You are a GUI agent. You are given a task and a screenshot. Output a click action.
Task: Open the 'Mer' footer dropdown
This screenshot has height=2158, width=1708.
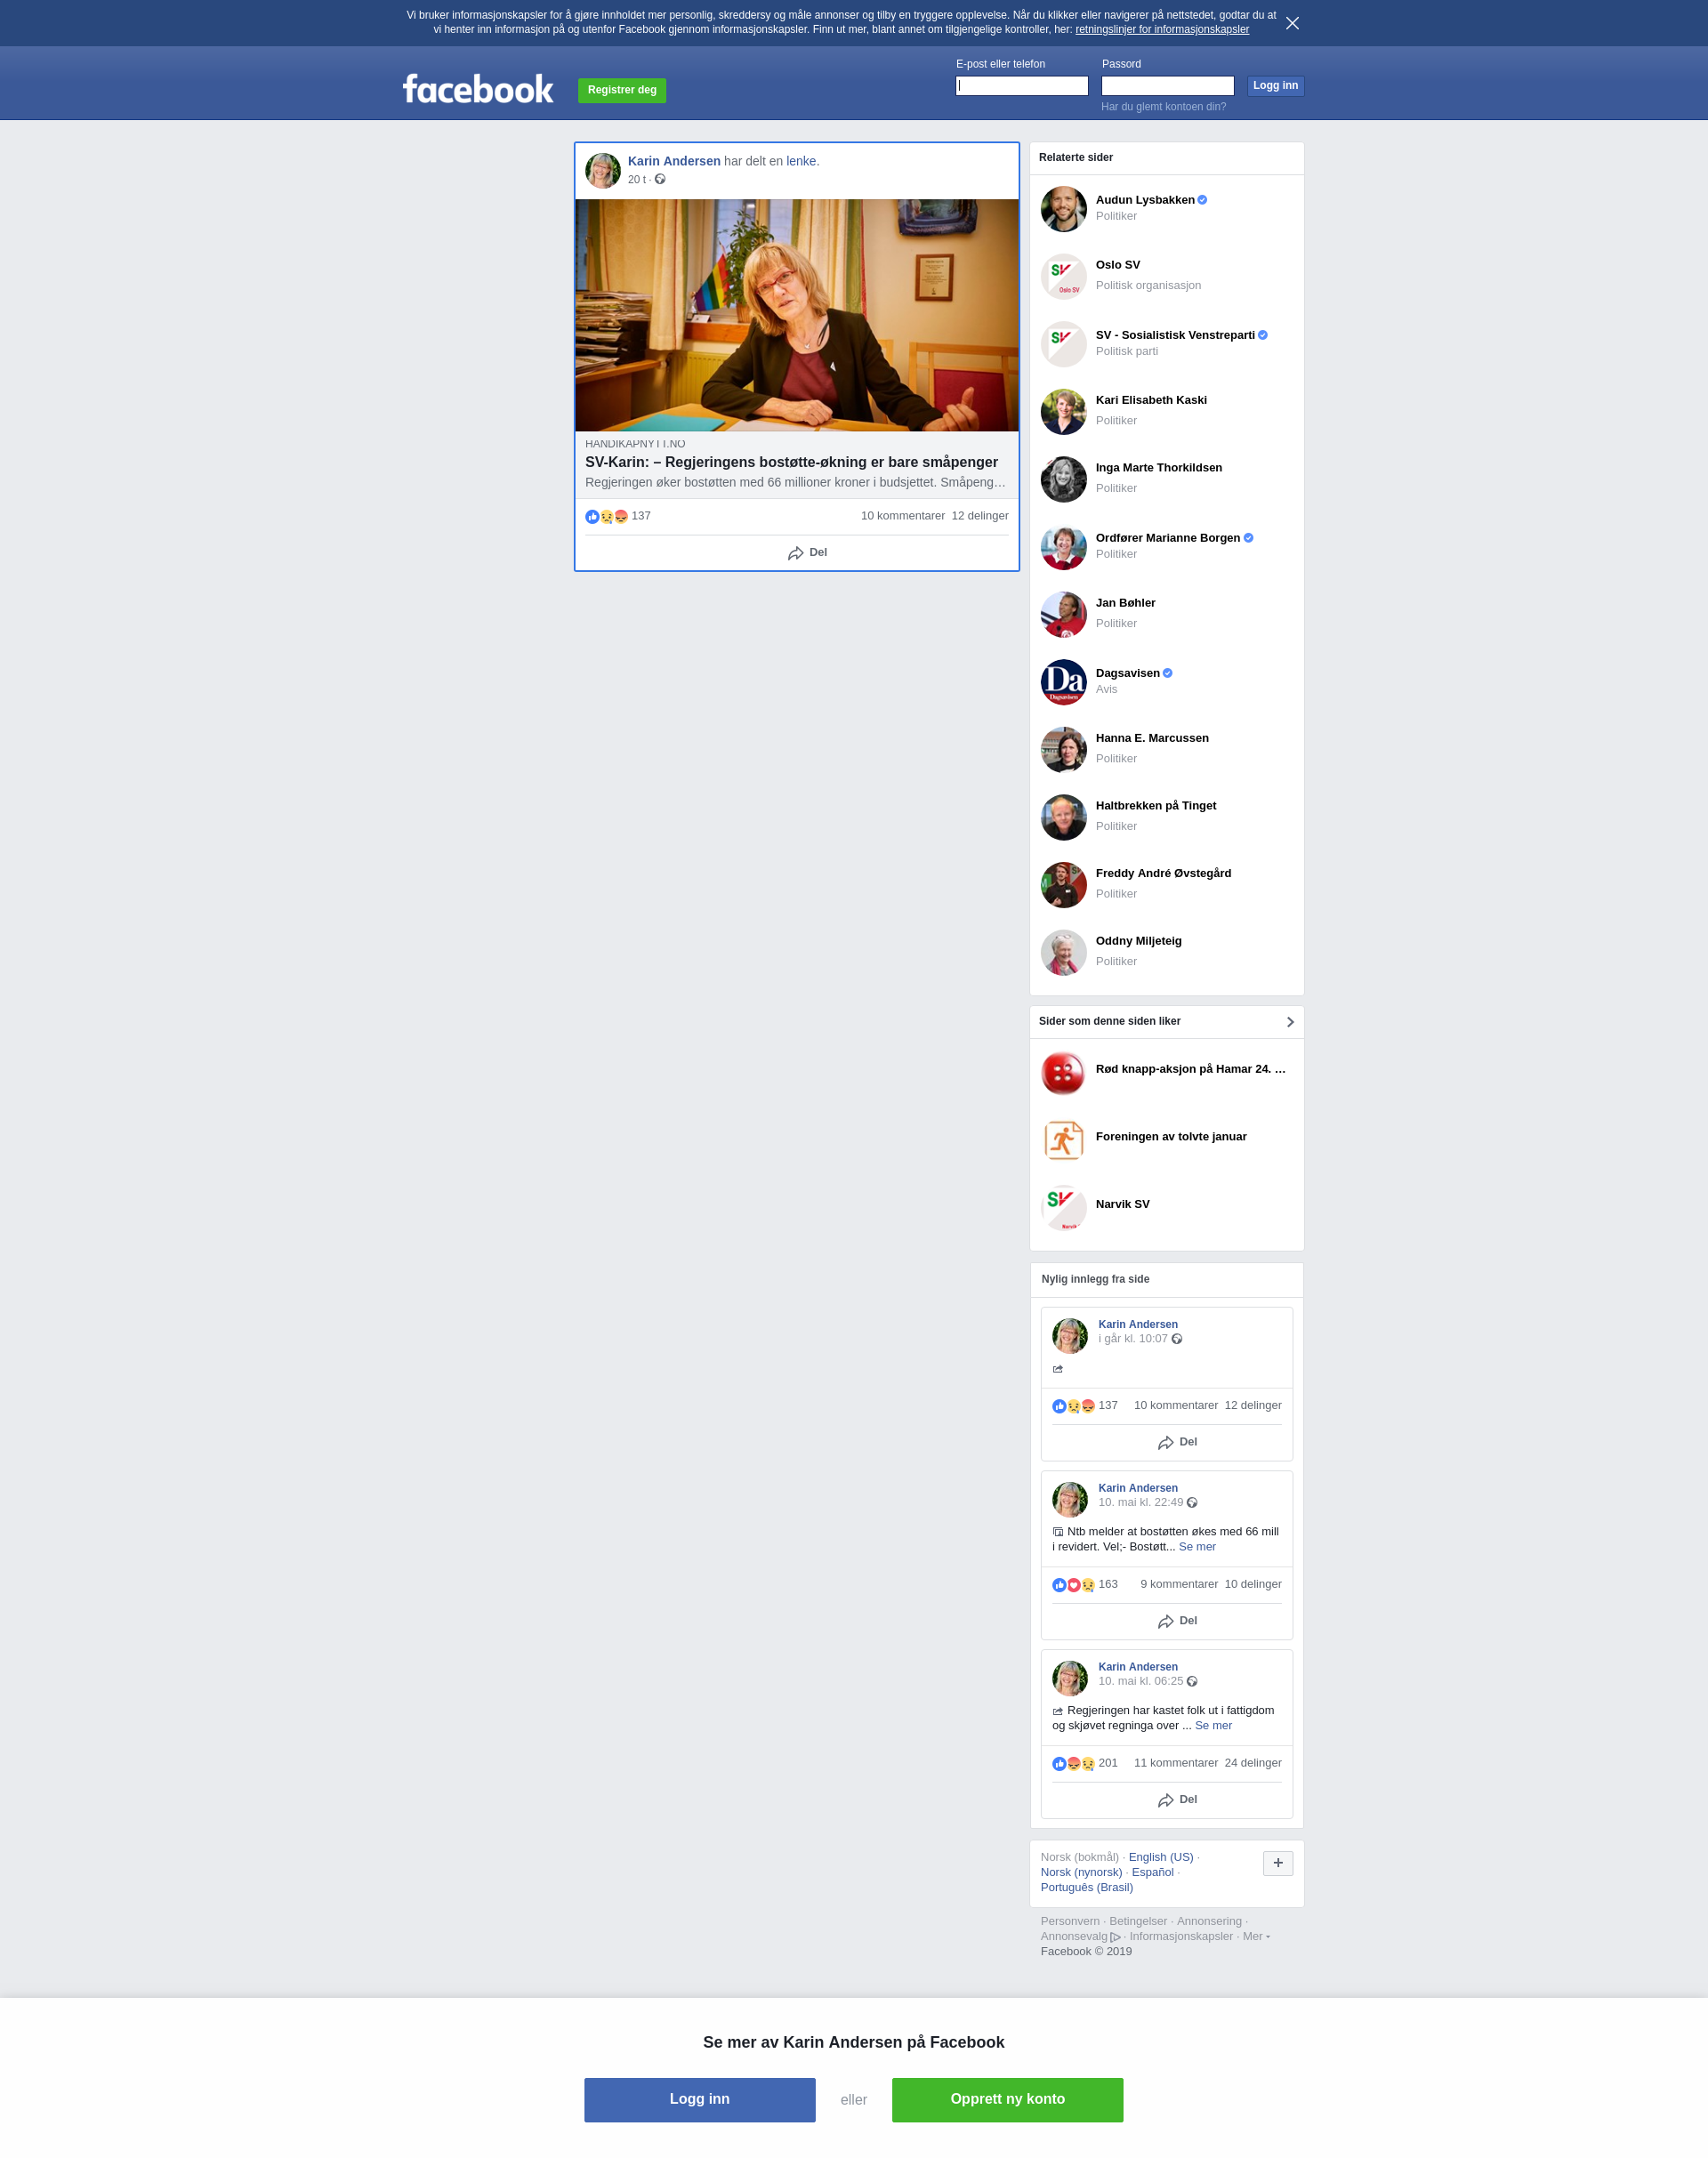(x=1256, y=1936)
